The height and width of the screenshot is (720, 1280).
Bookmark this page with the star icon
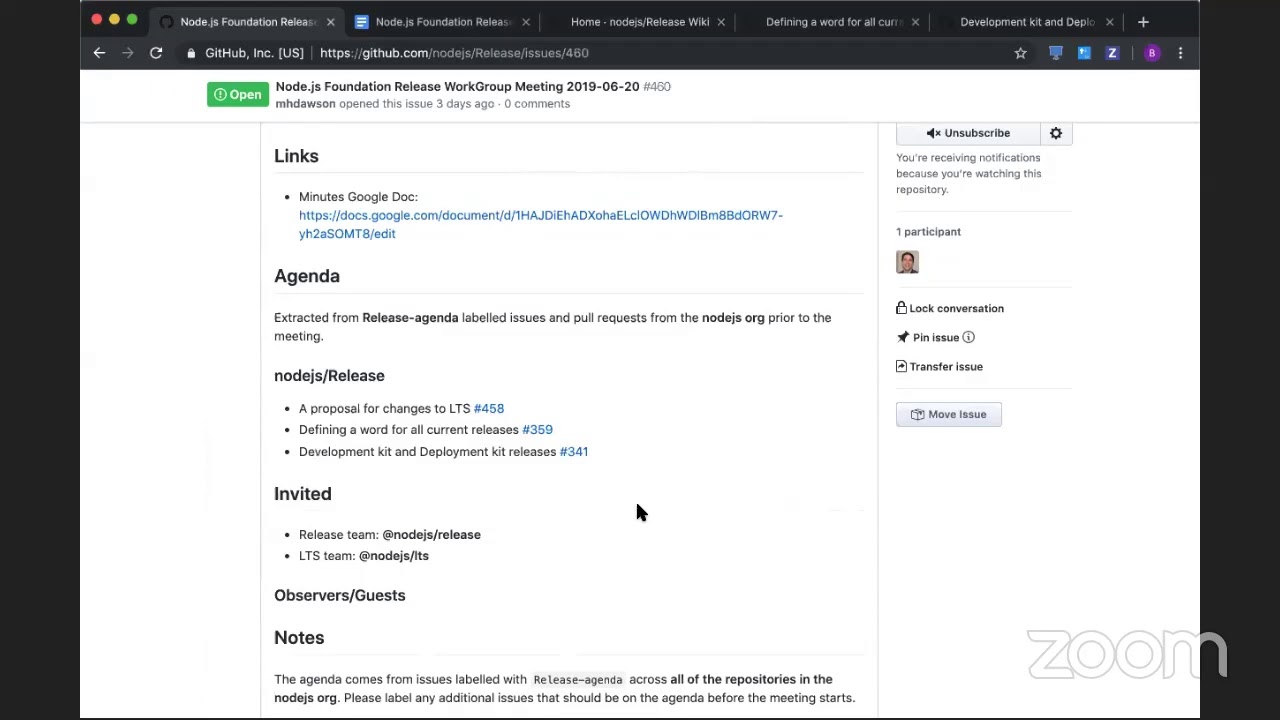coord(1020,53)
